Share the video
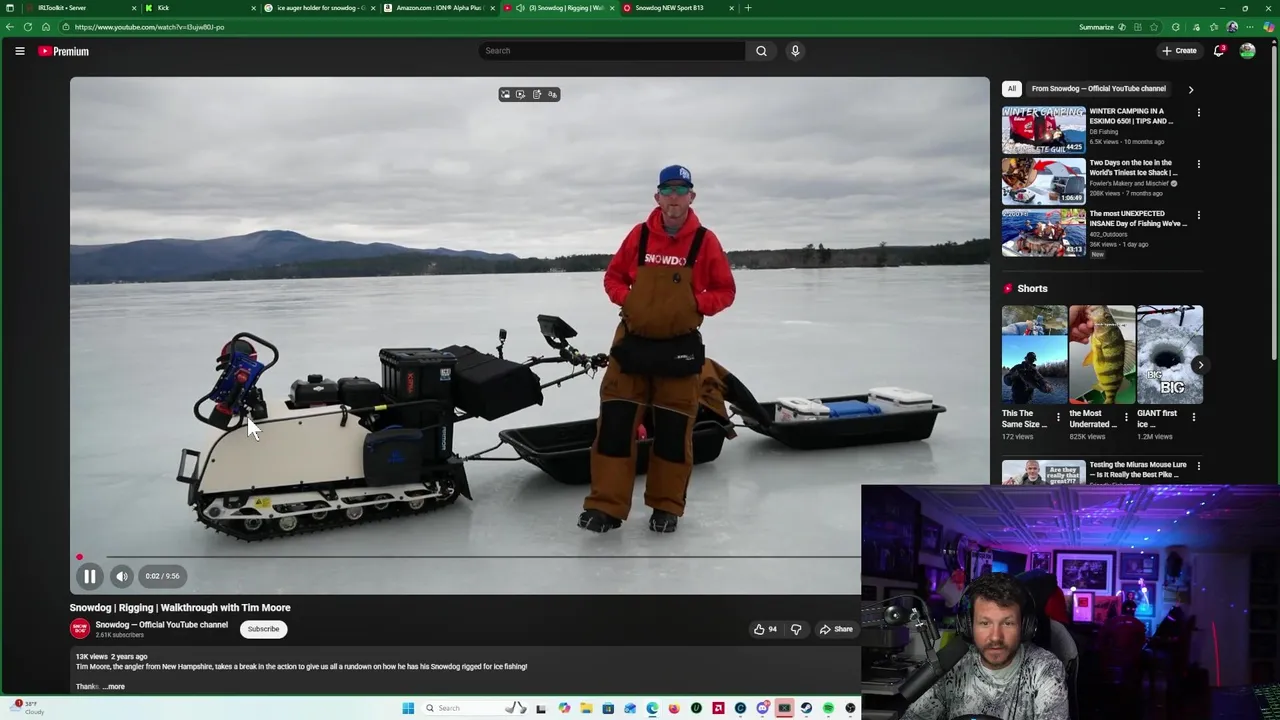1280x720 pixels. click(836, 629)
